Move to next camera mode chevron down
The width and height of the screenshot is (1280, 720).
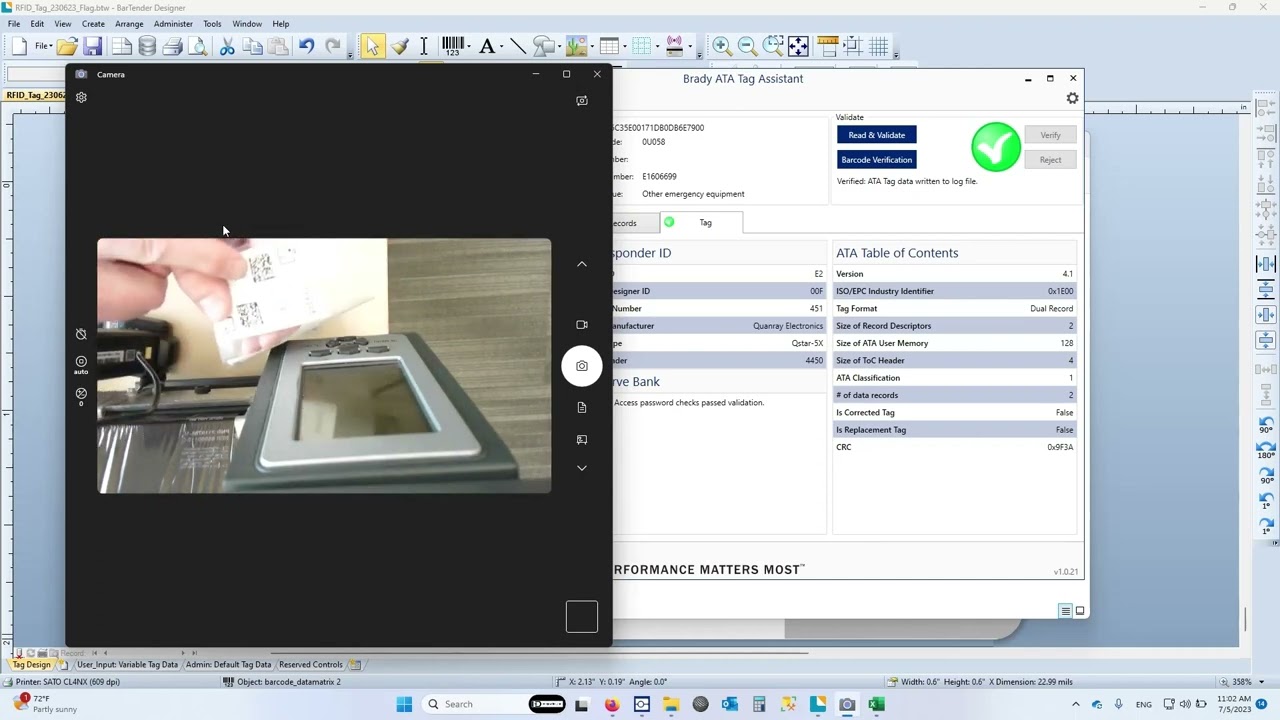click(x=582, y=468)
